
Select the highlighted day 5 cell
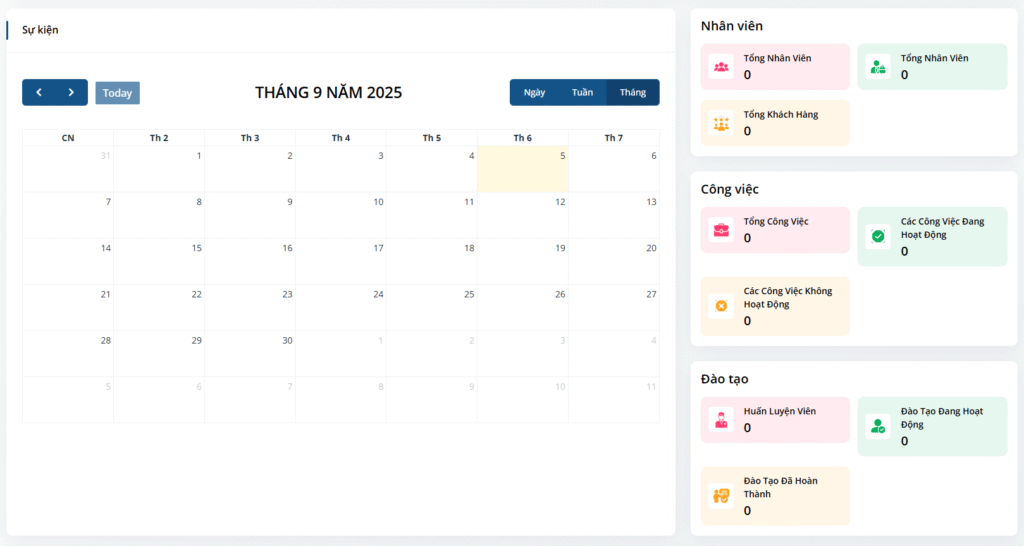522,169
